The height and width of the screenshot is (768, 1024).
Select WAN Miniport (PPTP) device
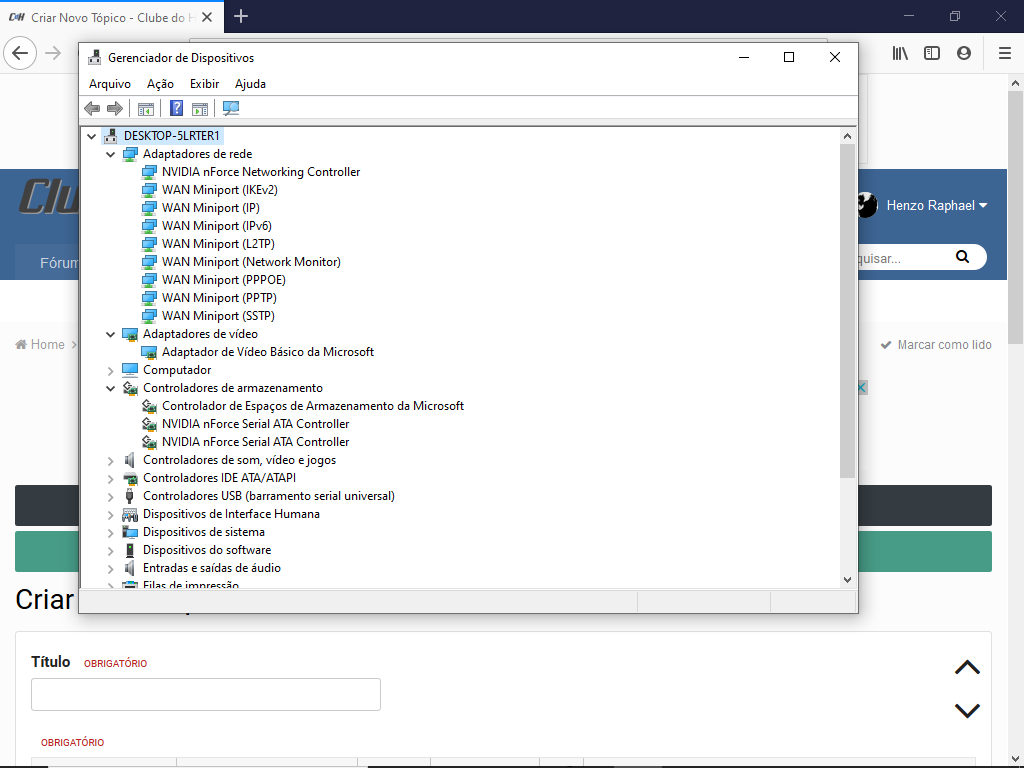click(219, 298)
